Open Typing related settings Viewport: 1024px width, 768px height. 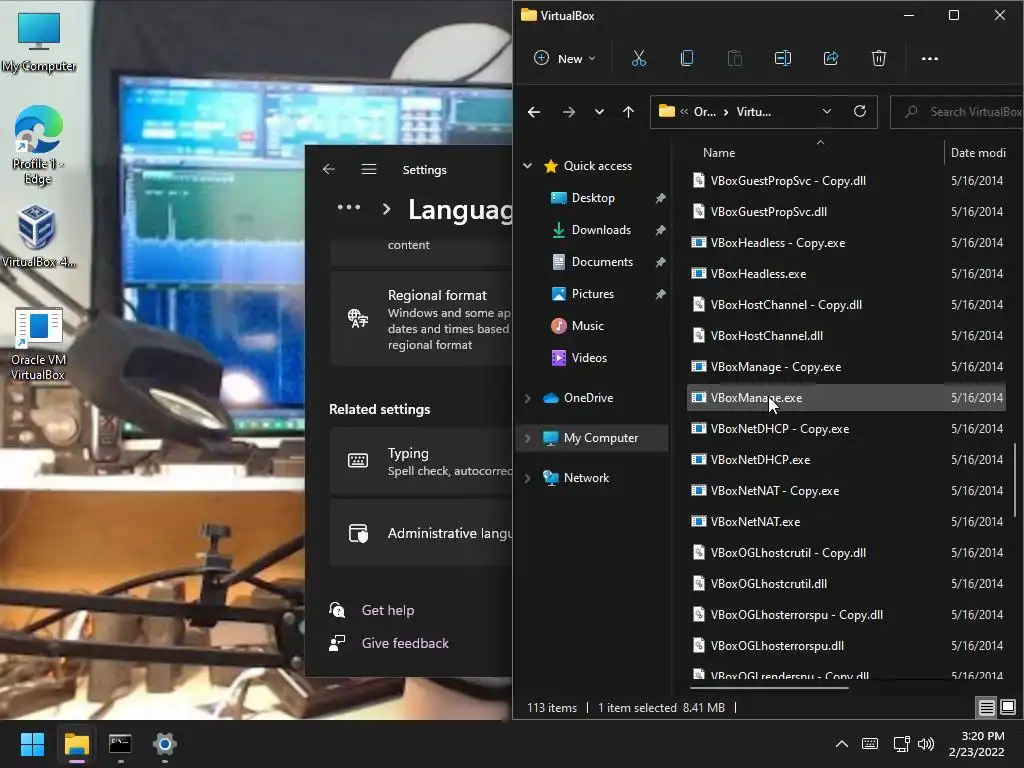[421, 461]
